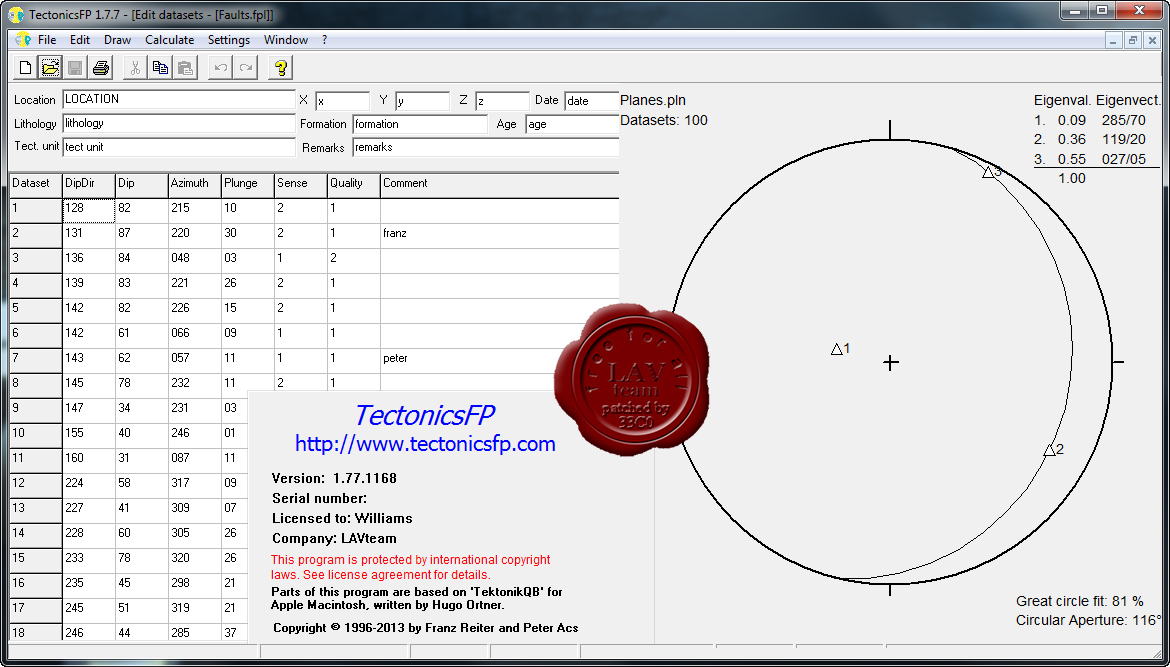This screenshot has height=667, width=1170.
Task: Select row header for dataset 12
Action: point(35,485)
